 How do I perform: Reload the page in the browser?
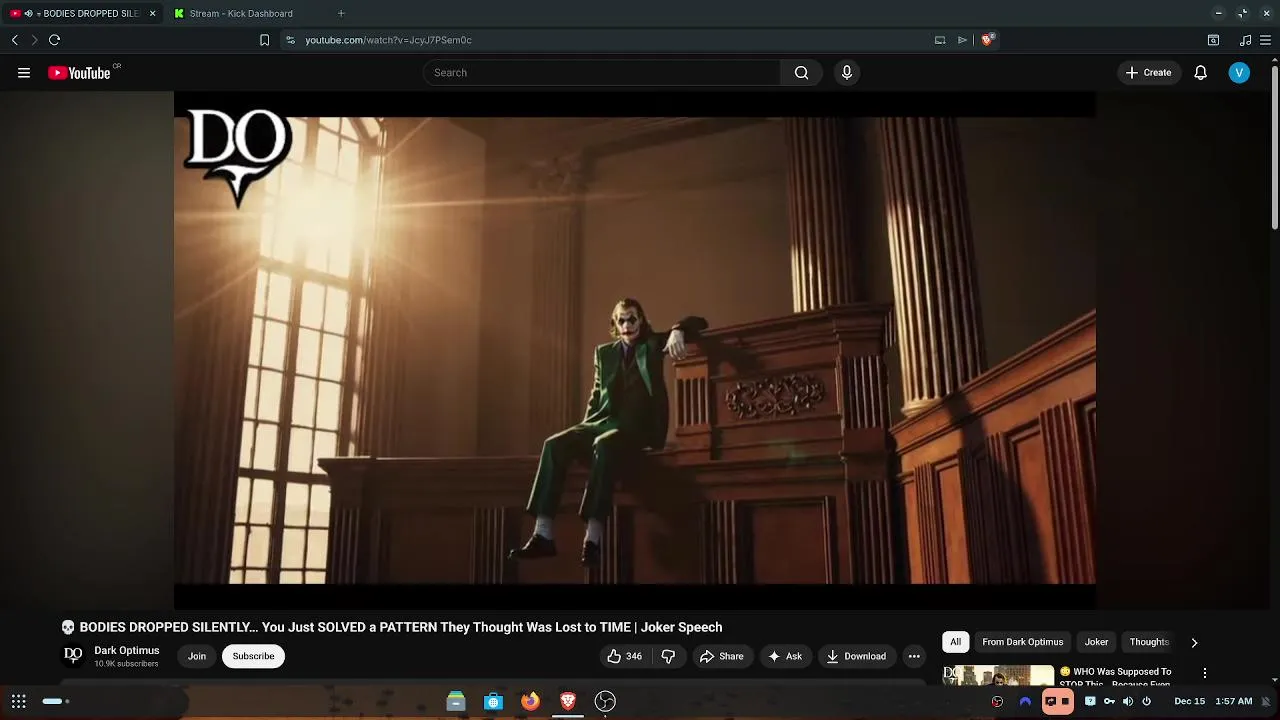click(54, 40)
